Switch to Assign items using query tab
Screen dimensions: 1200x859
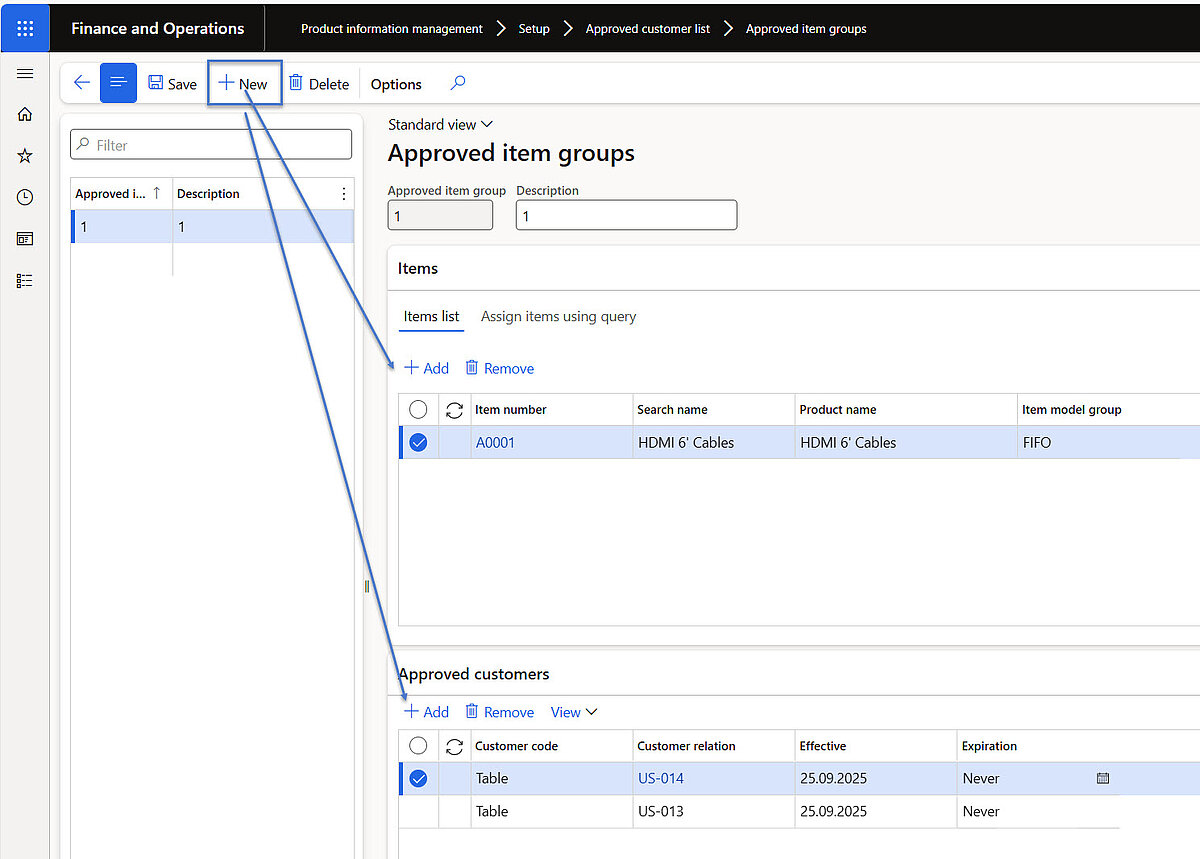coord(558,316)
